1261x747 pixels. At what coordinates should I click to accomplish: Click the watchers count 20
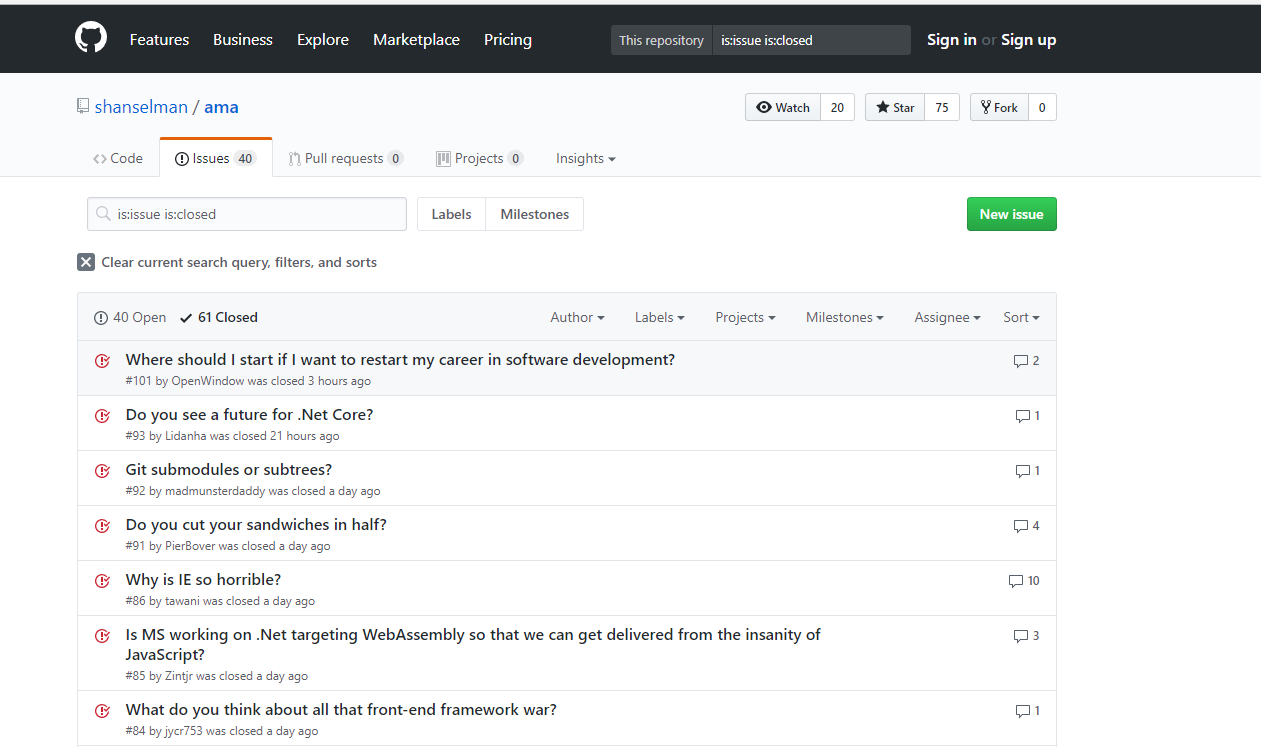coord(838,107)
